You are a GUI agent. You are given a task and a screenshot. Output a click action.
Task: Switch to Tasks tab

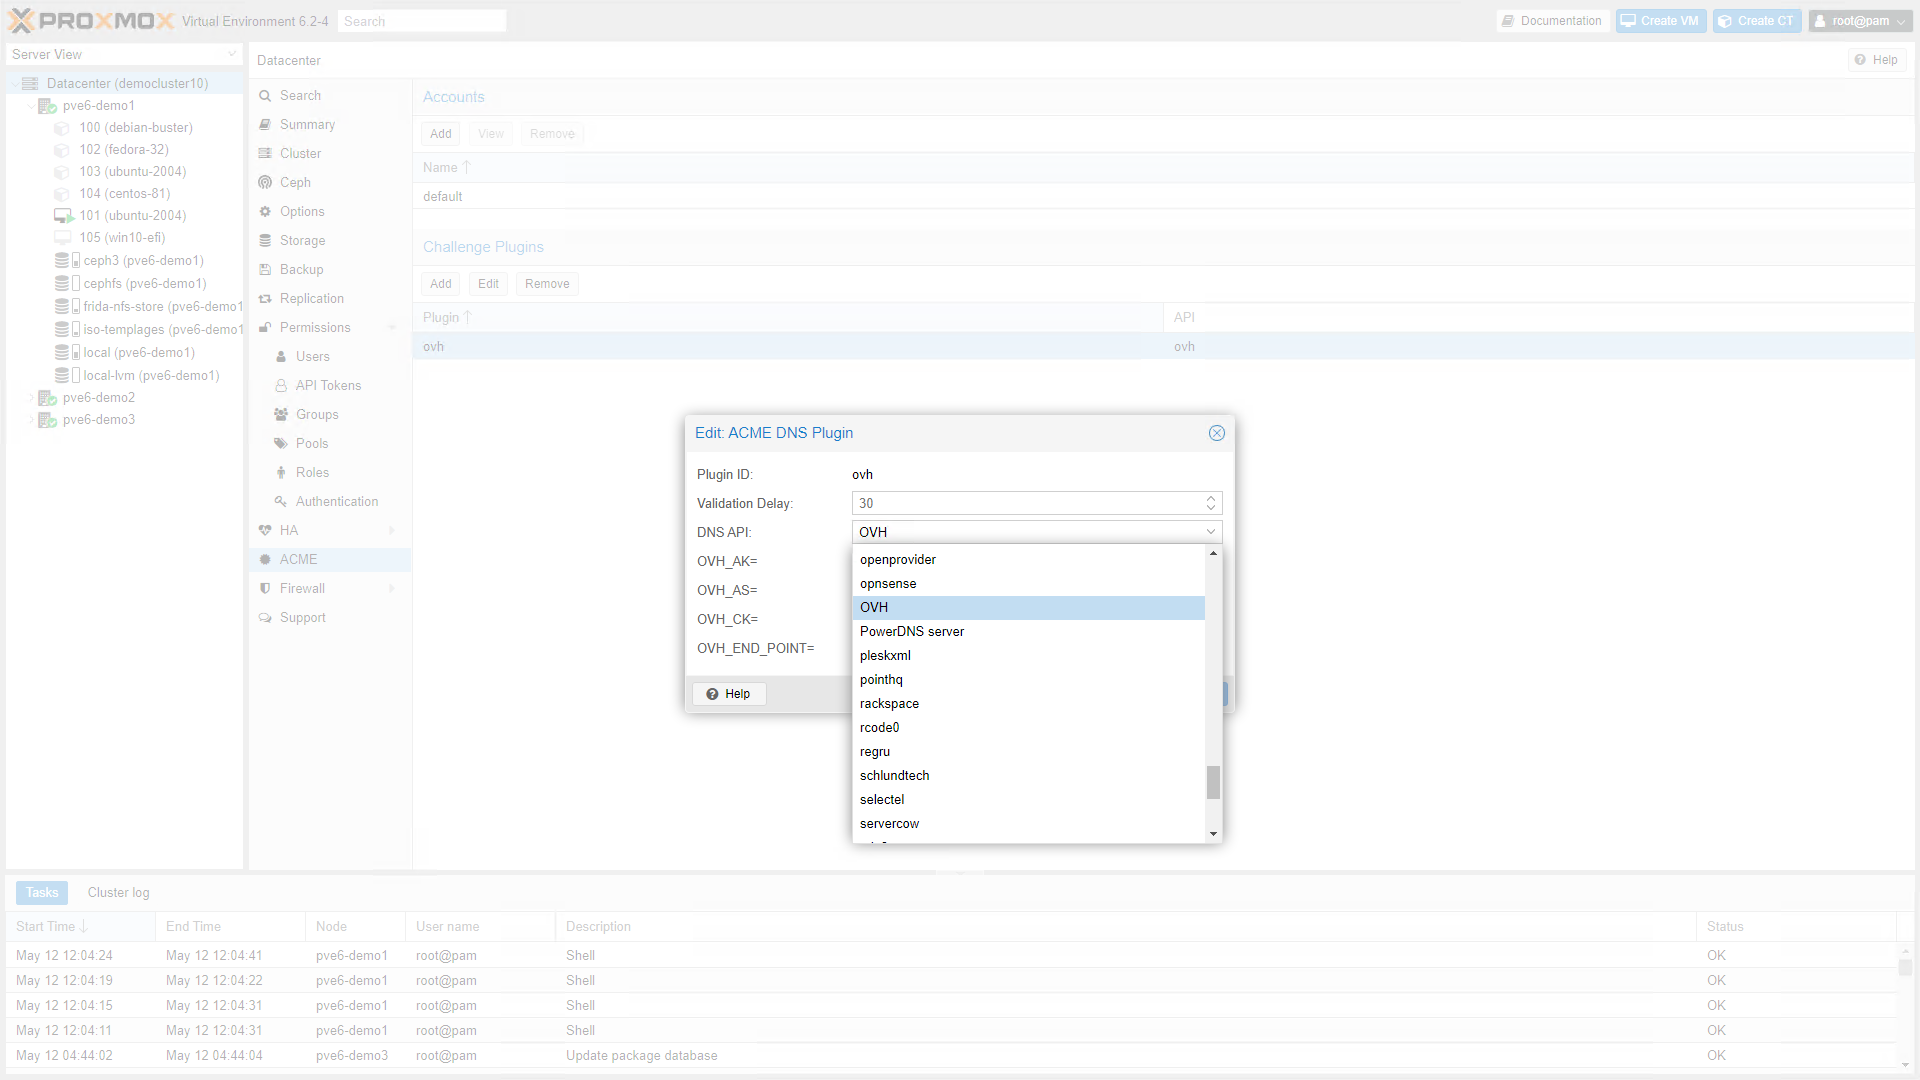coord(42,893)
